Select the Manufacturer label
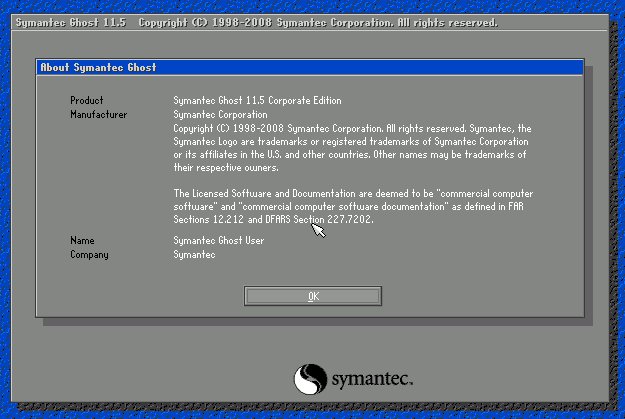Image resolution: width=625 pixels, height=419 pixels. [98, 115]
